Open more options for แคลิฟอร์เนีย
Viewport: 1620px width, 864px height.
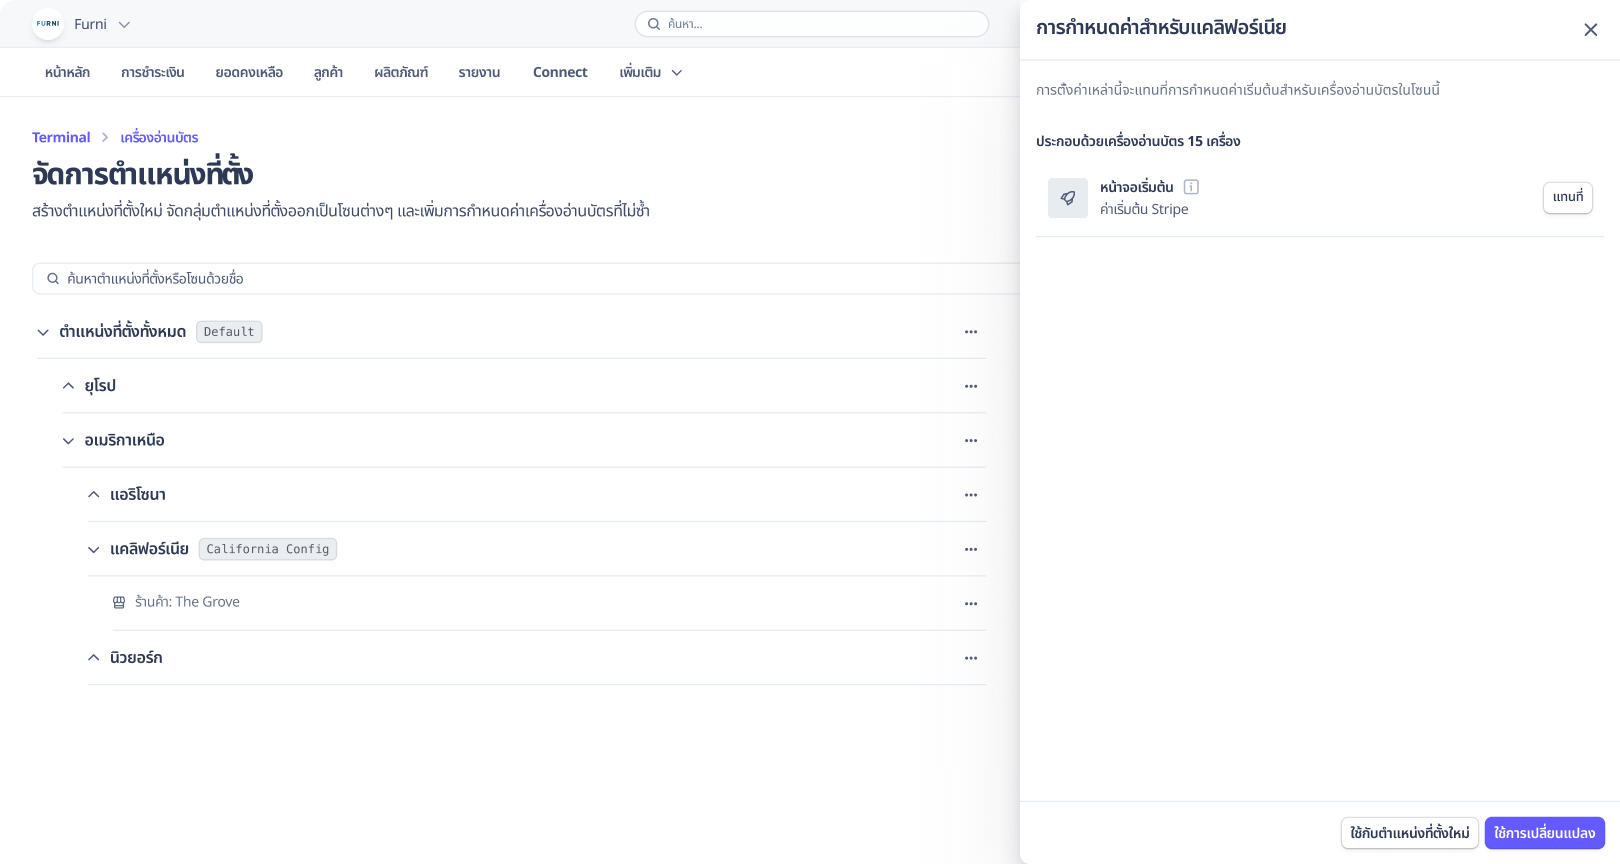point(971,549)
